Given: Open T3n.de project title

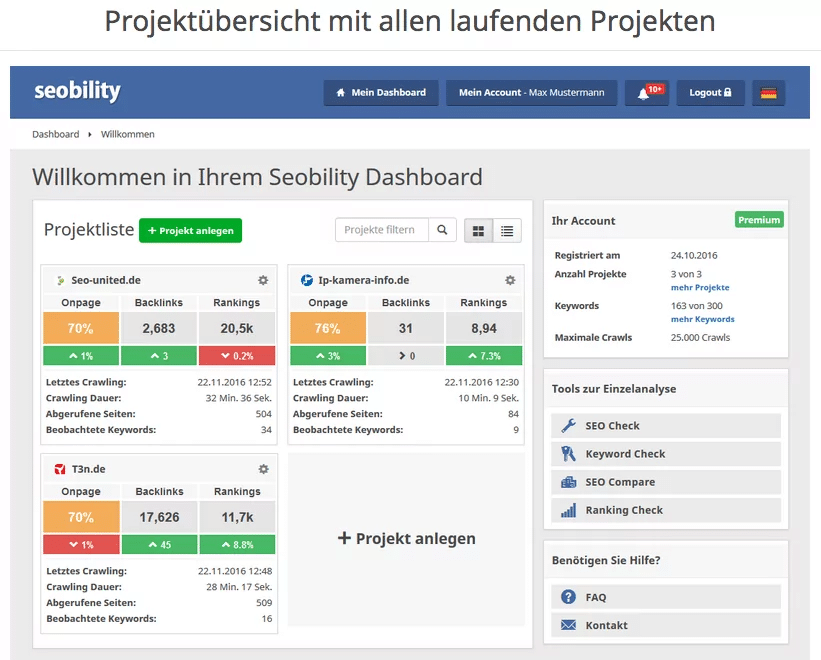Looking at the screenshot, I should 88,469.
